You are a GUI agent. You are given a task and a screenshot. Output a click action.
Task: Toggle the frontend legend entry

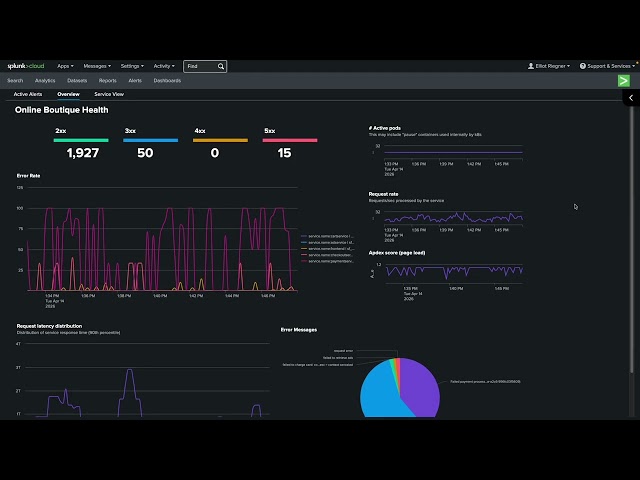coord(328,249)
